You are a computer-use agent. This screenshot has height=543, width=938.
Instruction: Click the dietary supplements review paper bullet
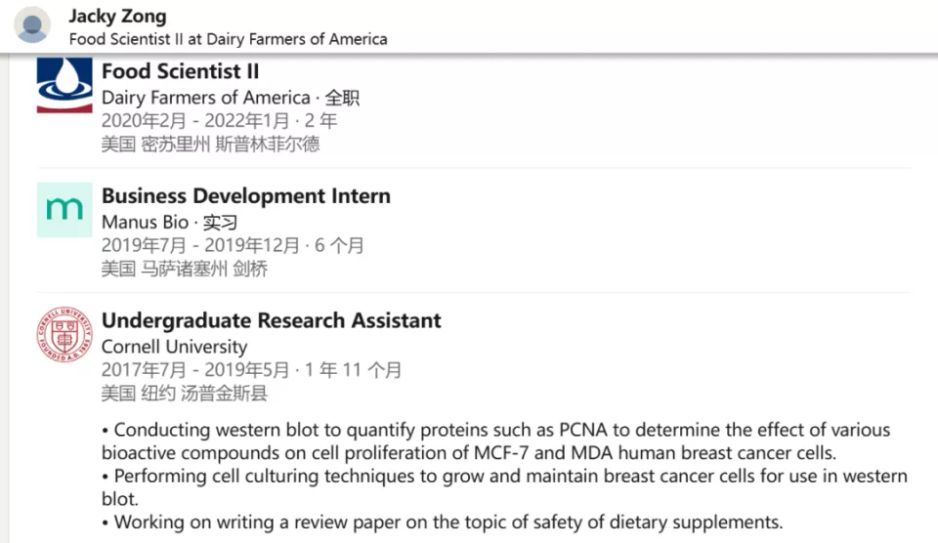pos(447,522)
